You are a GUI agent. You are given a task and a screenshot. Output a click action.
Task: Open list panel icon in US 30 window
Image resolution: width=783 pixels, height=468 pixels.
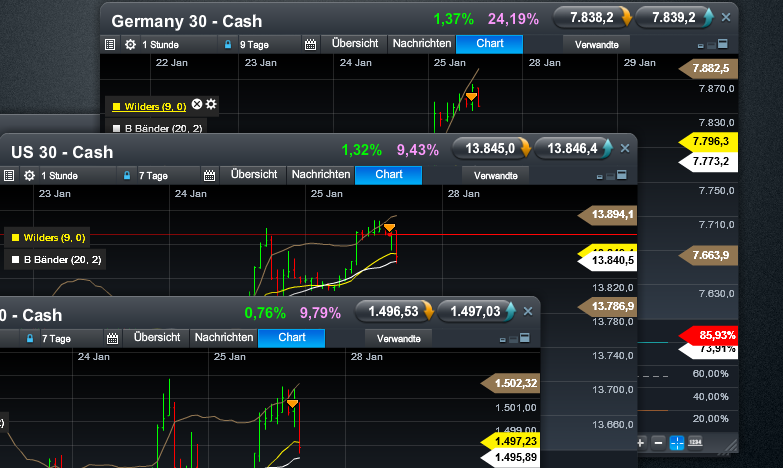pos(9,175)
